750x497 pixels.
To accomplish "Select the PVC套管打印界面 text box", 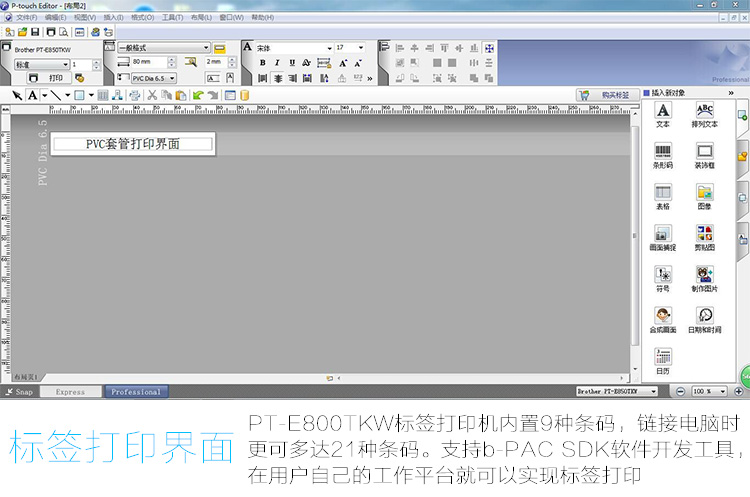I will point(133,144).
